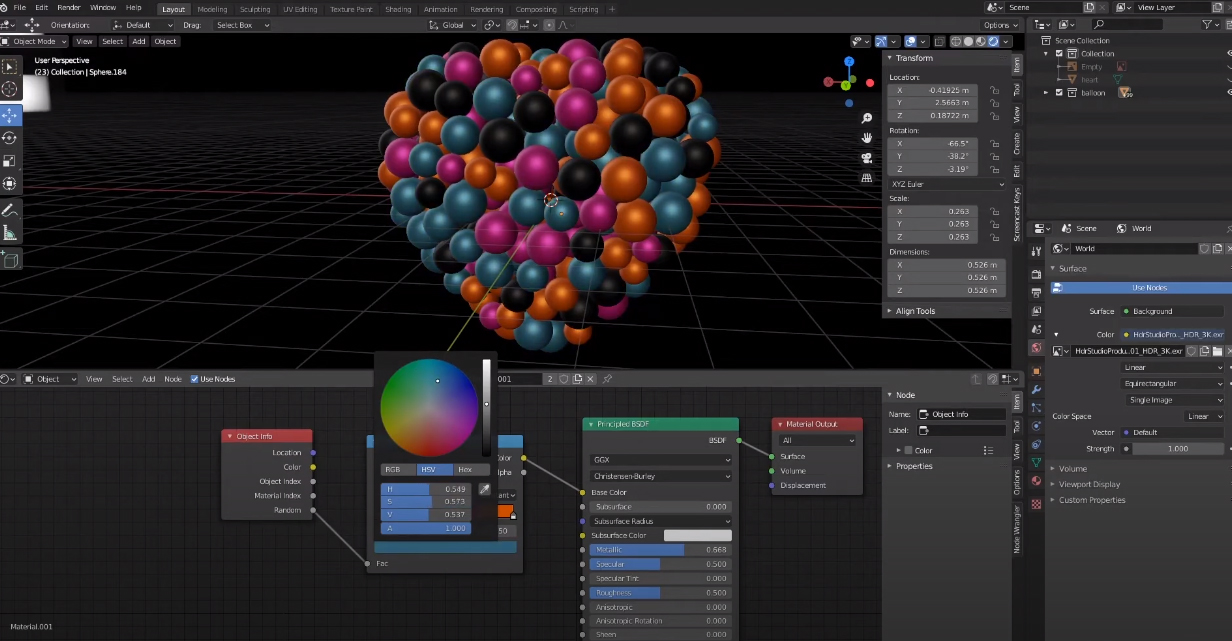Toggle camera view with the camera icon
This screenshot has height=641, width=1232.
tap(867, 158)
